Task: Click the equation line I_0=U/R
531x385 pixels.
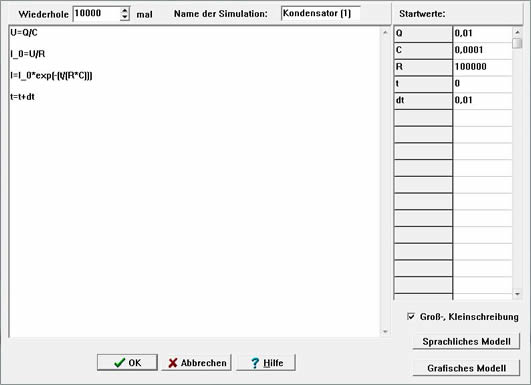Action: (28, 54)
